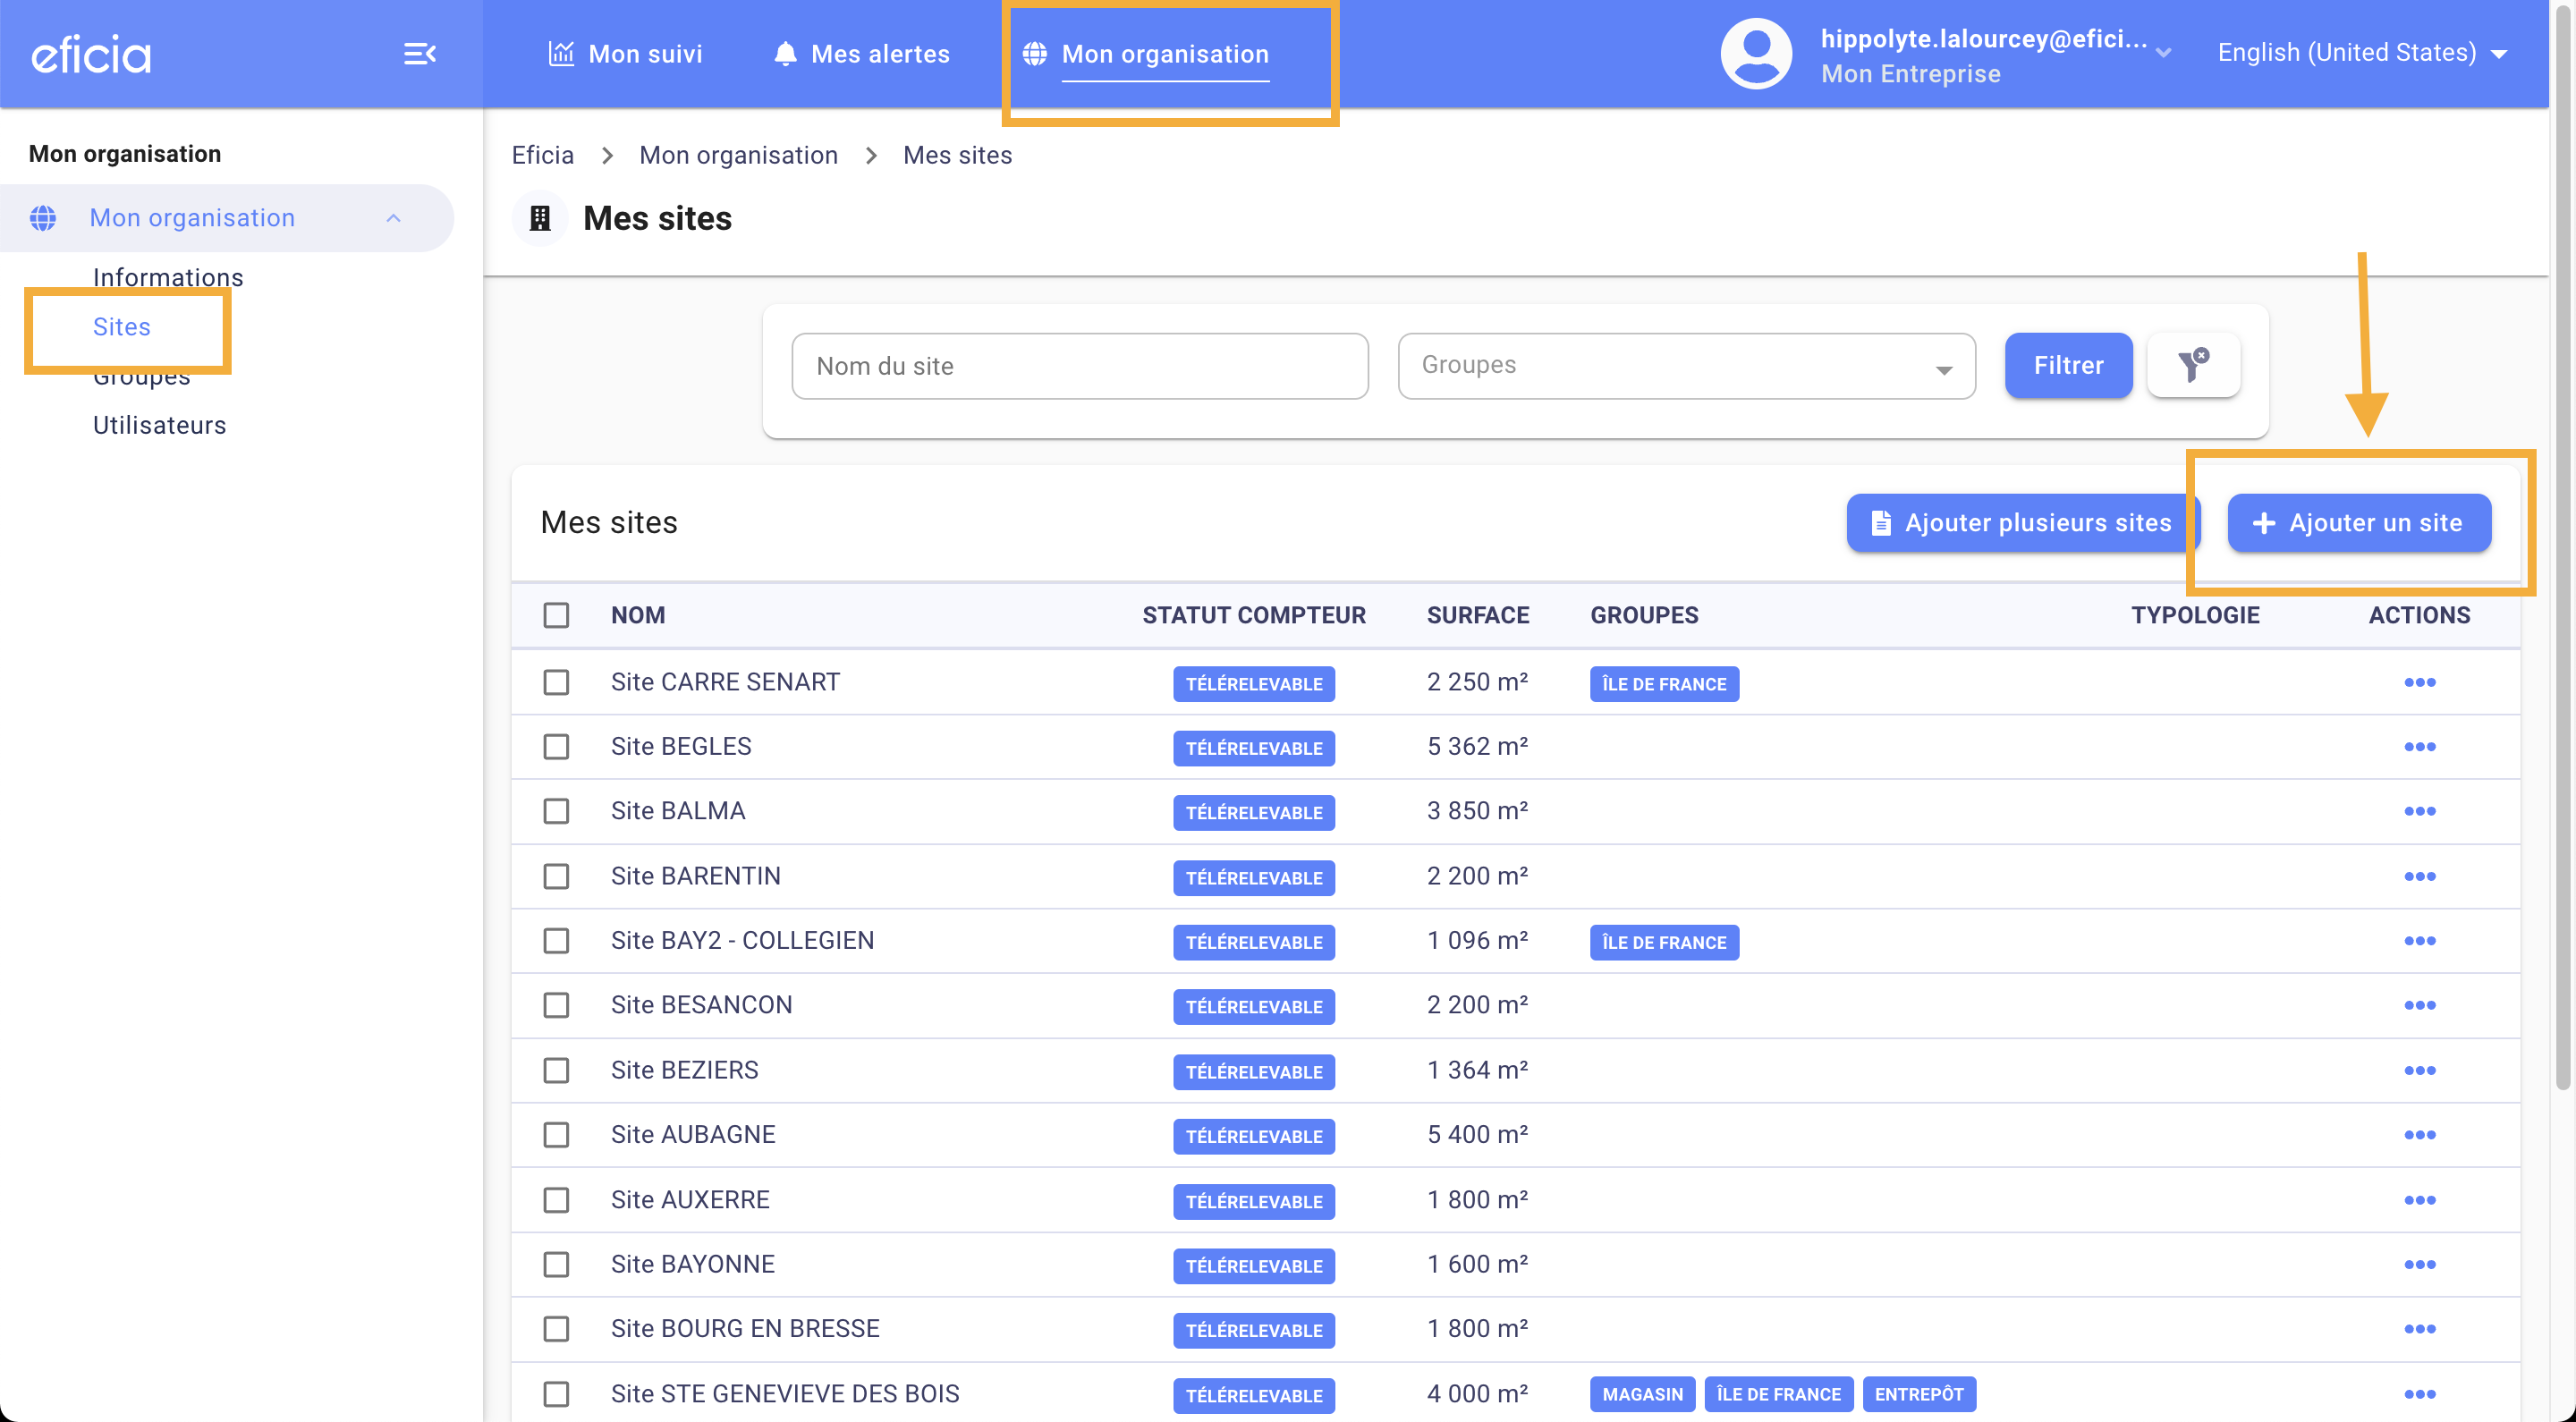
Task: Open actions menu for Site AUXERRE
Action: click(2420, 1200)
